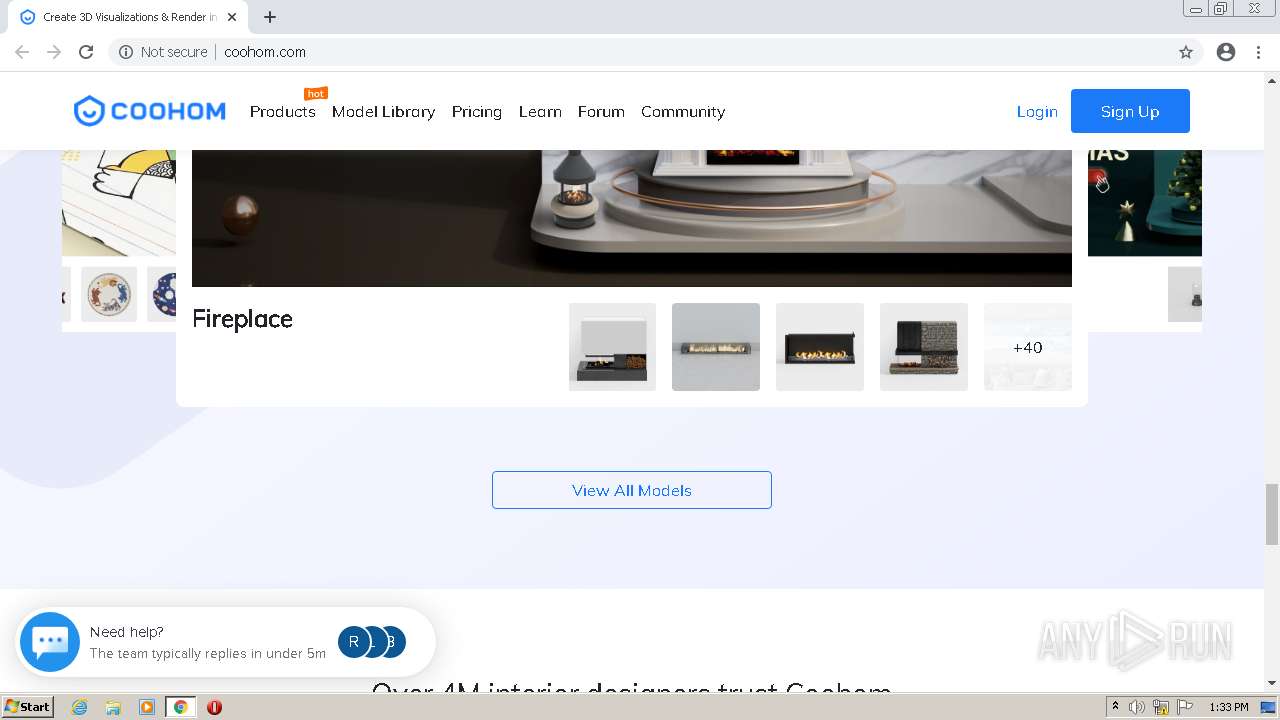
Task: Select the black glass fireplace thumbnail
Action: click(x=820, y=347)
